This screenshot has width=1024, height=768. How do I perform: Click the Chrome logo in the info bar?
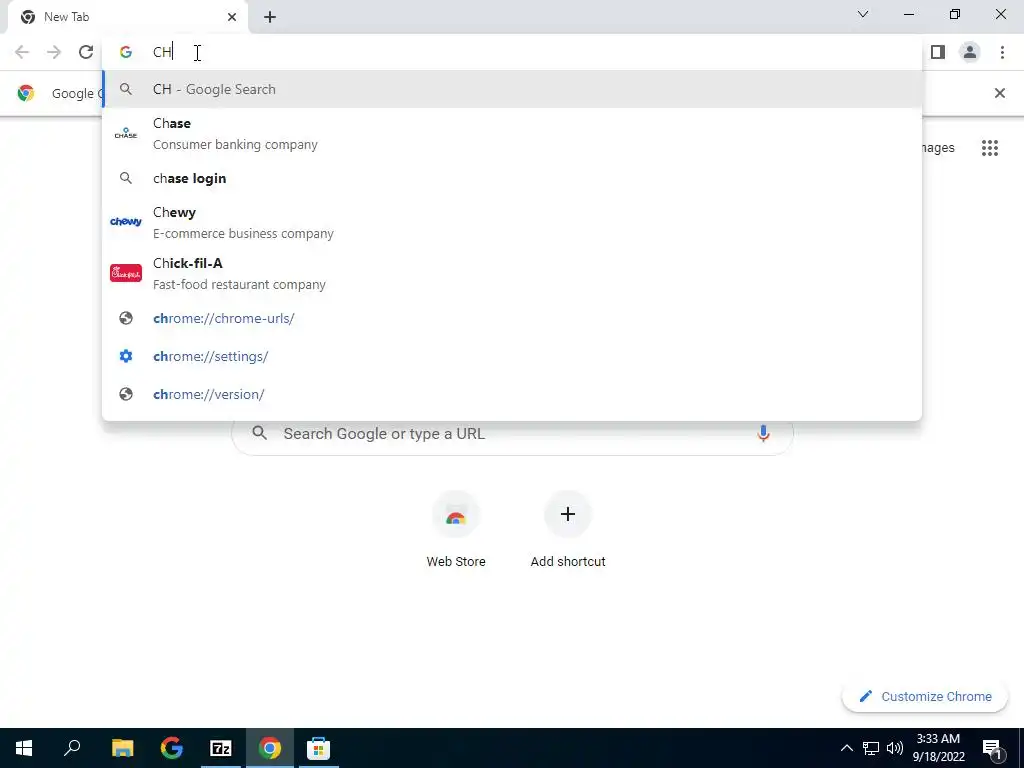point(25,93)
